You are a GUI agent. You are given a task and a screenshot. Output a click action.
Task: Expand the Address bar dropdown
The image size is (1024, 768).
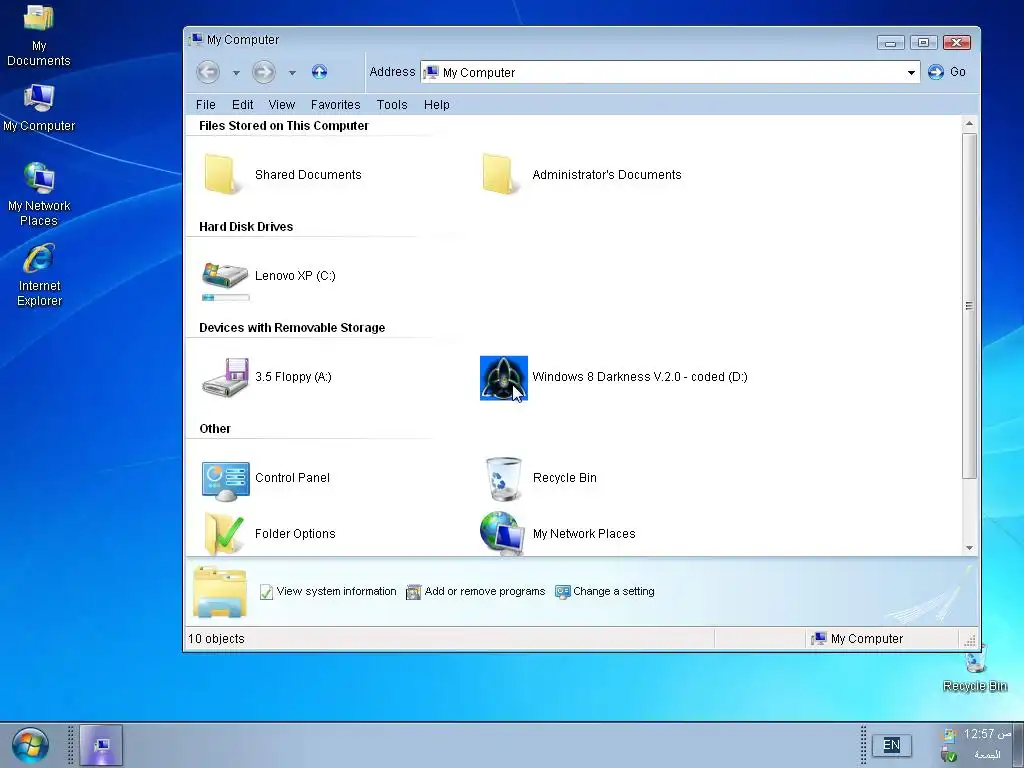911,72
